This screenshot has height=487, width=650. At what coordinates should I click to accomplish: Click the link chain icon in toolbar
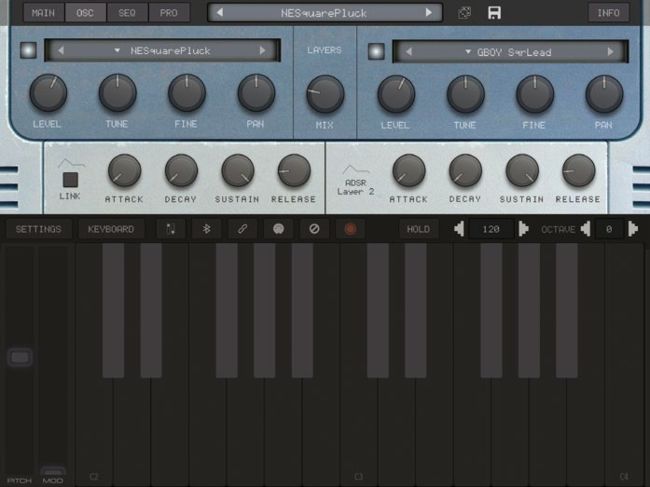click(x=241, y=229)
